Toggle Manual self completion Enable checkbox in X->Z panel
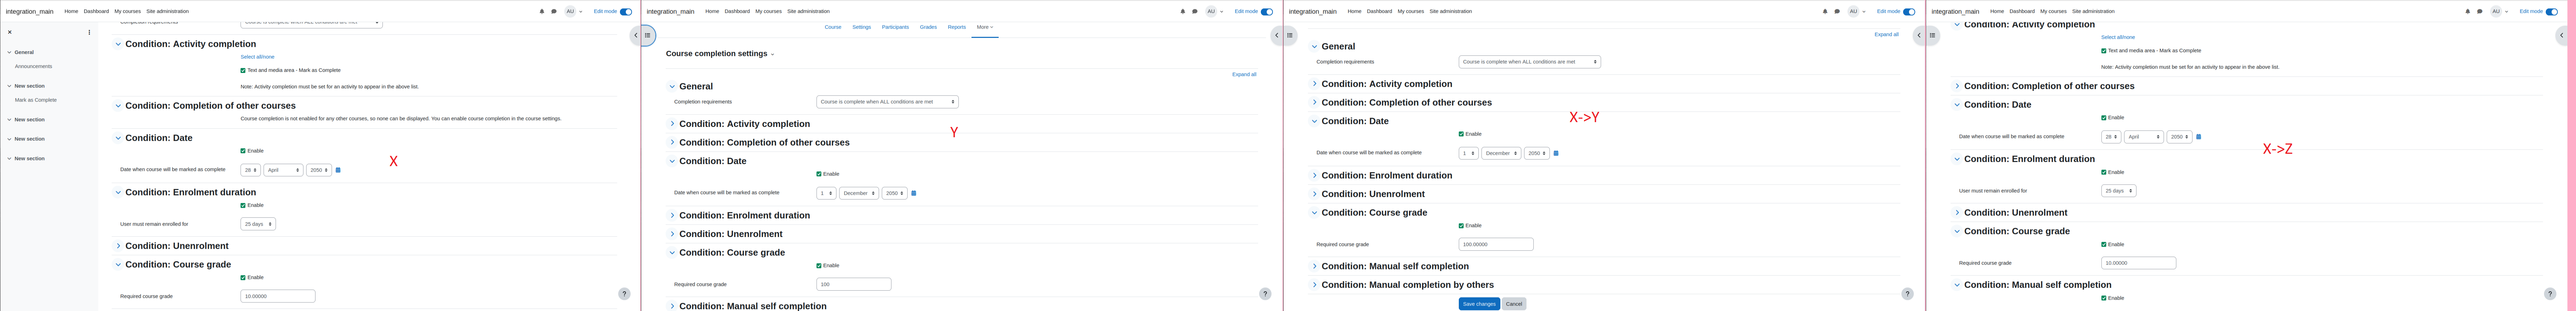Viewport: 2576px width, 311px height. [2104, 298]
